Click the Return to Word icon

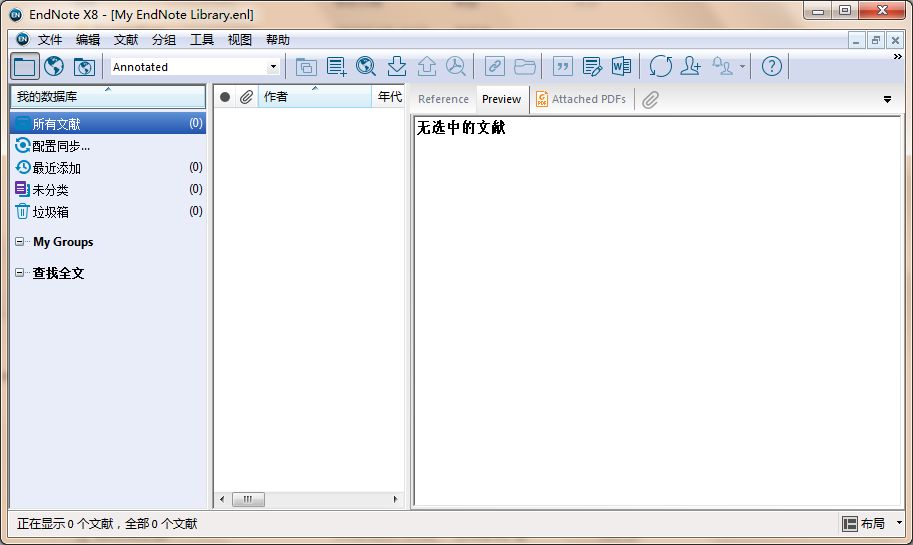tap(621, 66)
